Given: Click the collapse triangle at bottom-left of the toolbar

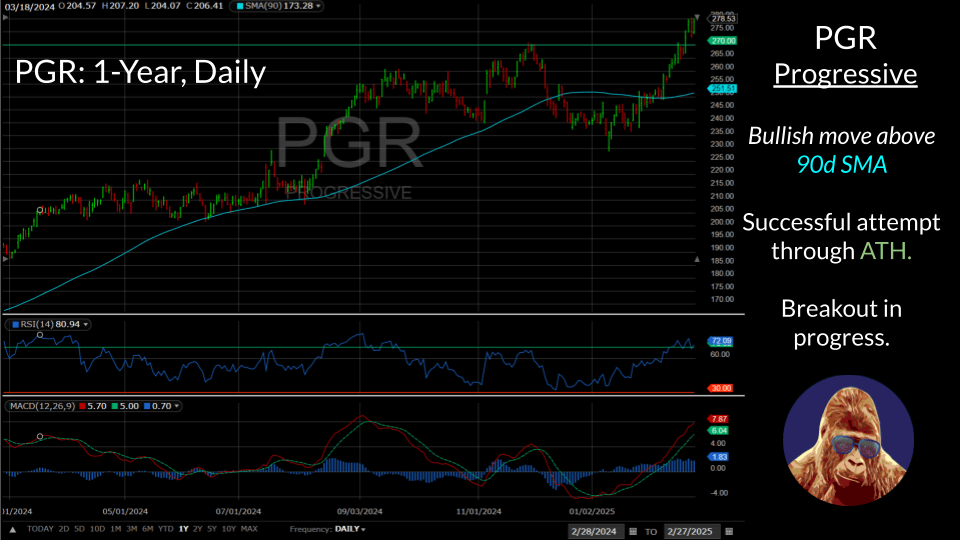Looking at the screenshot, I should click(x=12, y=529).
